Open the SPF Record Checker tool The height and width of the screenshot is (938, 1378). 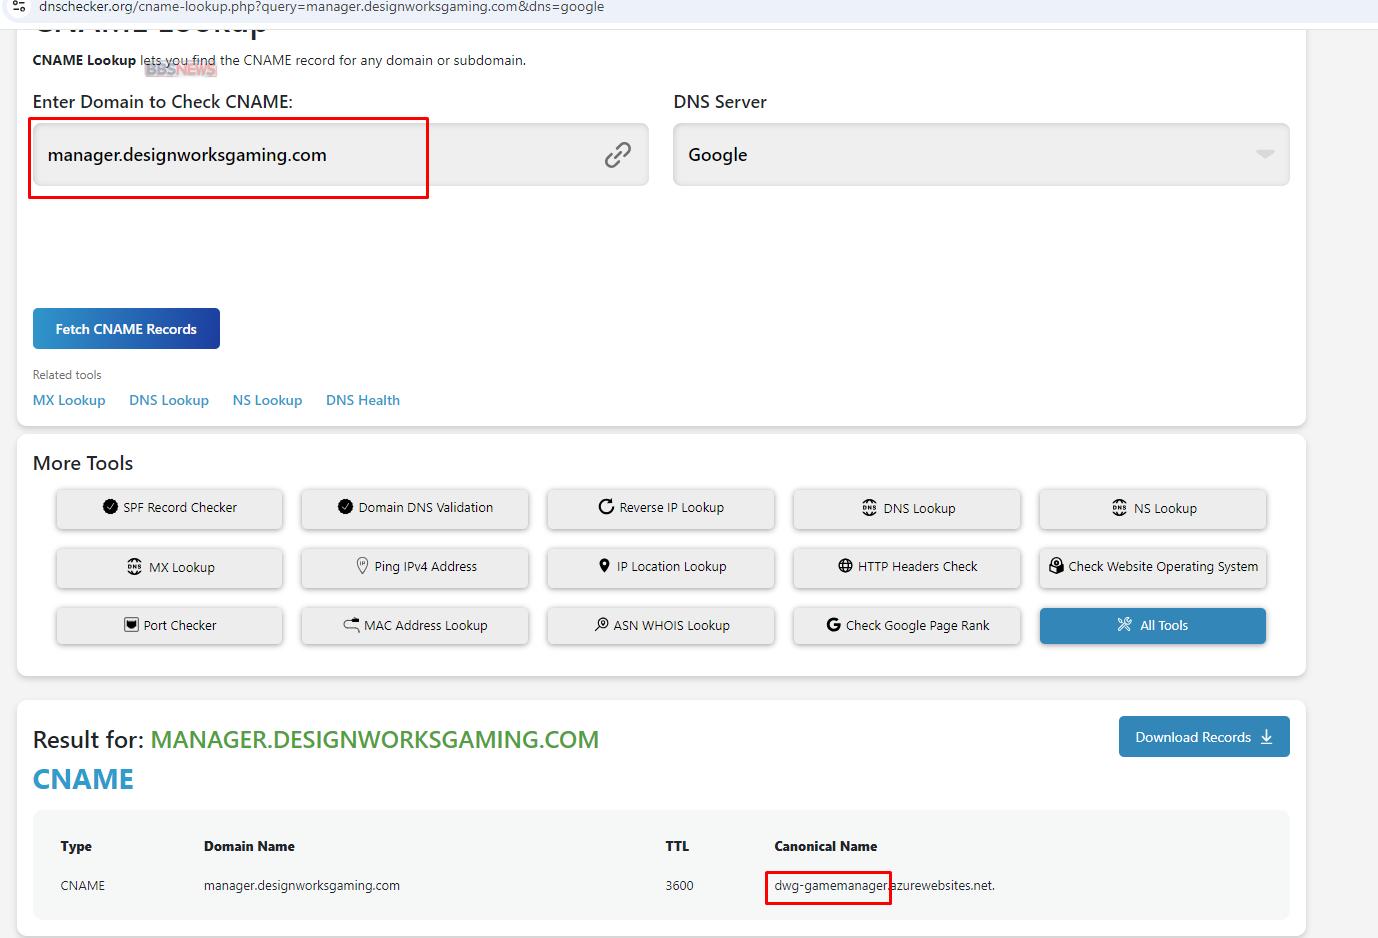pyautogui.click(x=169, y=508)
